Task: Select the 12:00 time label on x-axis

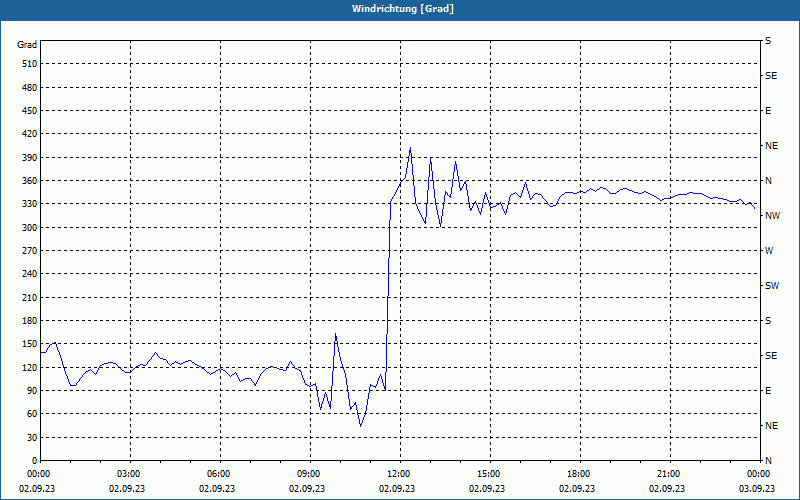Action: tap(399, 474)
